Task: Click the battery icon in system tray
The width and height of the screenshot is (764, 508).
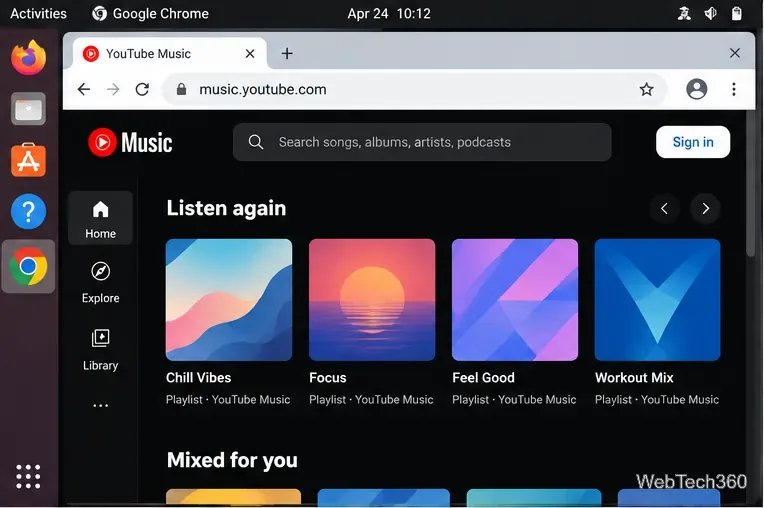Action: click(x=737, y=13)
